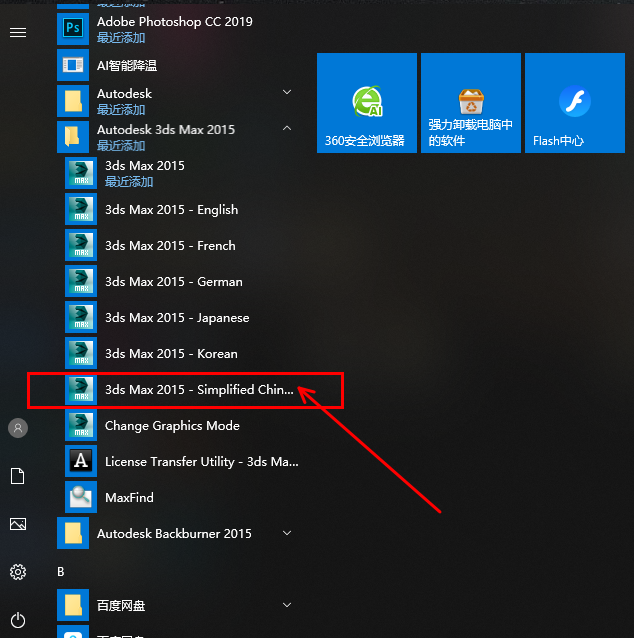
Task: Open the 强力卸载电脑中的软件 tile
Action: (470, 103)
